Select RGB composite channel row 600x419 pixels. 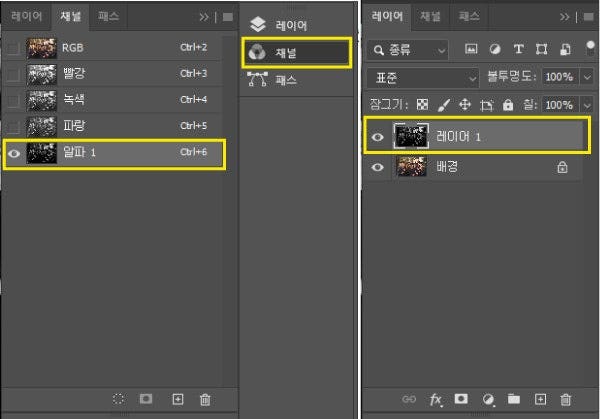tap(112, 48)
